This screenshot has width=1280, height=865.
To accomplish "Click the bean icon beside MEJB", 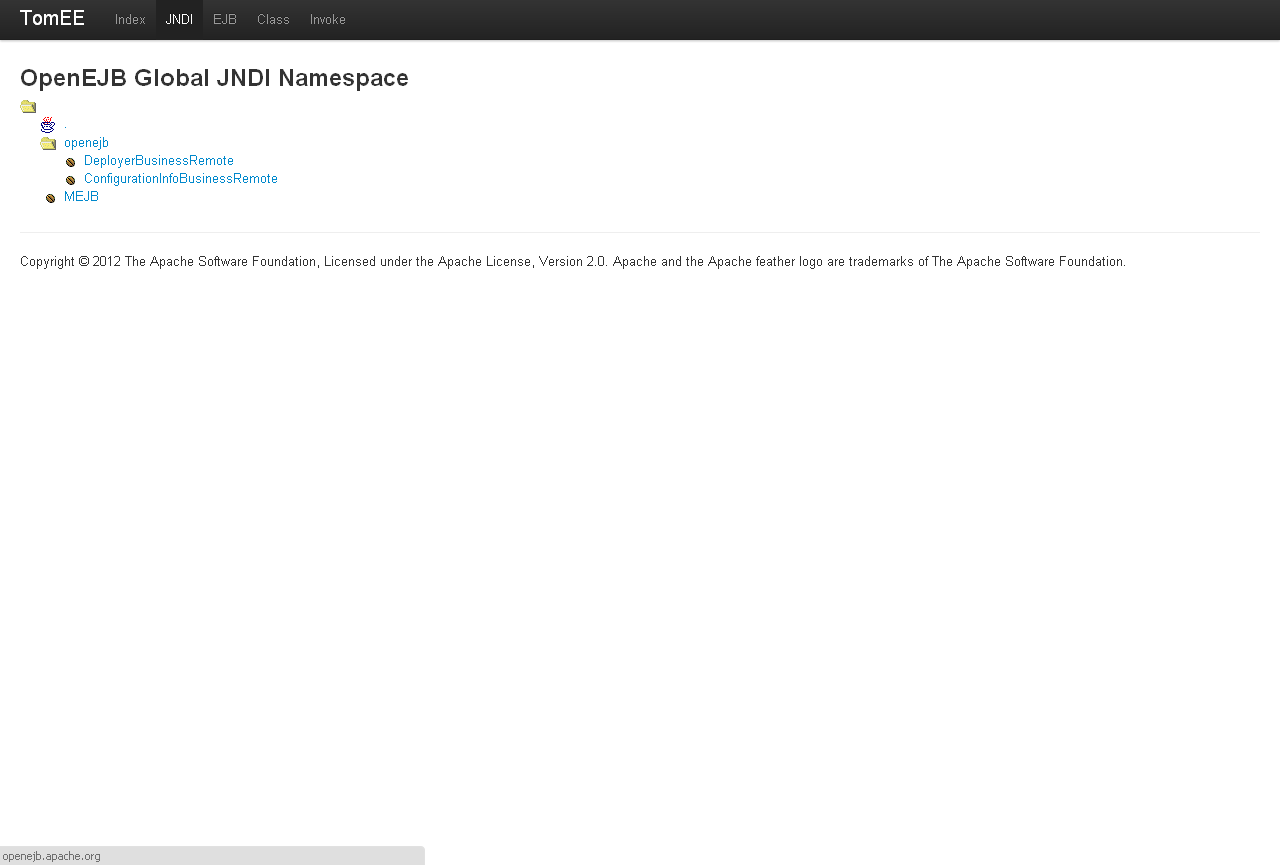I will tap(50, 198).
